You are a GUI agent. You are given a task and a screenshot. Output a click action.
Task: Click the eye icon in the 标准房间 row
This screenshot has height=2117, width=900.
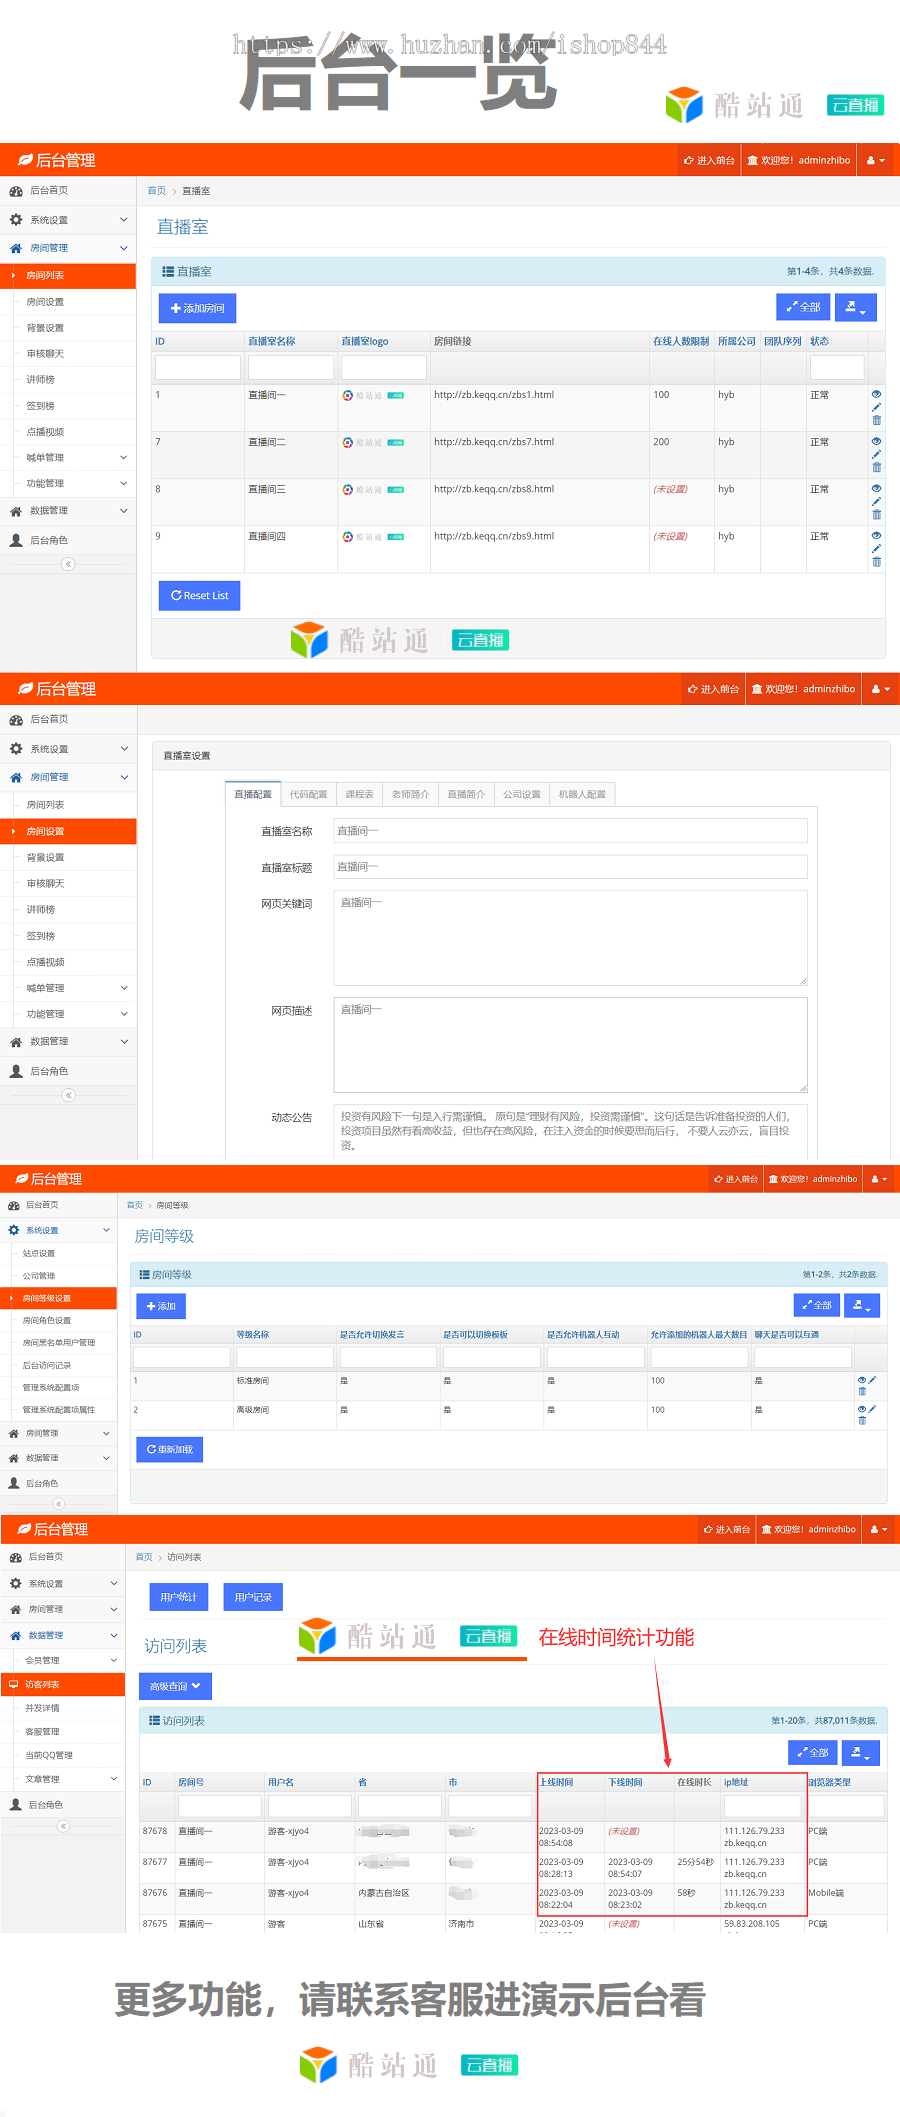(x=861, y=1380)
